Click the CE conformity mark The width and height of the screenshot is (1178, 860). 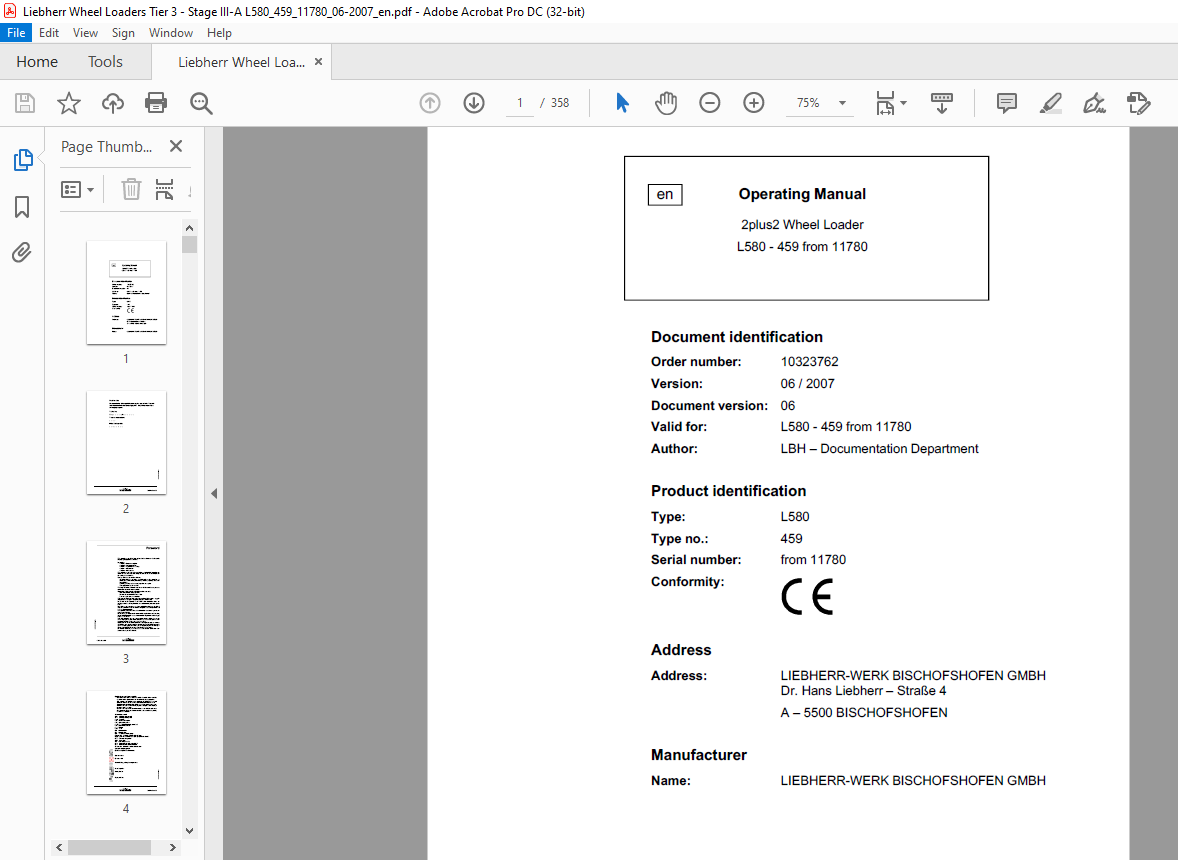pyautogui.click(x=807, y=597)
